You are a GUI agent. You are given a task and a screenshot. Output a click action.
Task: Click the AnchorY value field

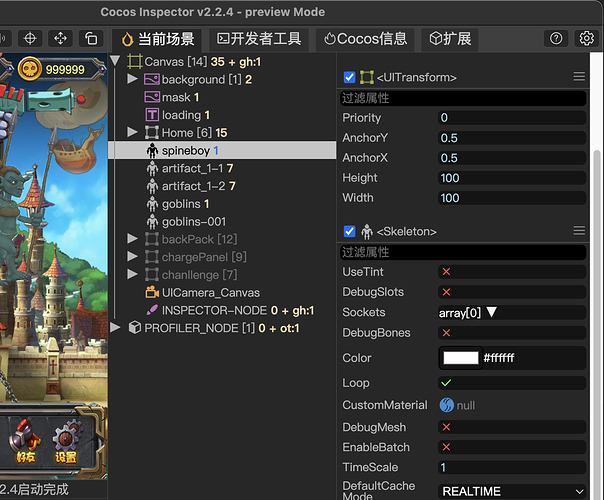(512, 138)
